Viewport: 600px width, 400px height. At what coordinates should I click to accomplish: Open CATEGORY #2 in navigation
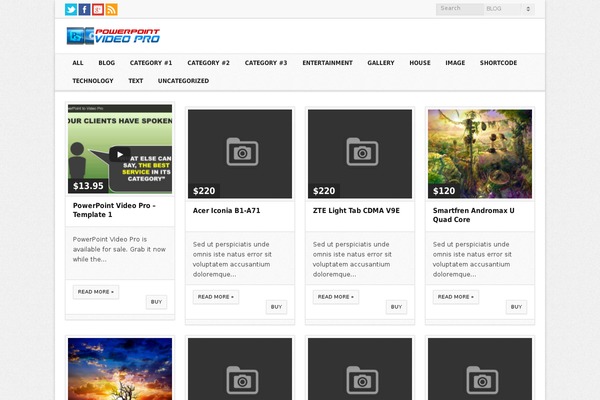[x=209, y=63]
